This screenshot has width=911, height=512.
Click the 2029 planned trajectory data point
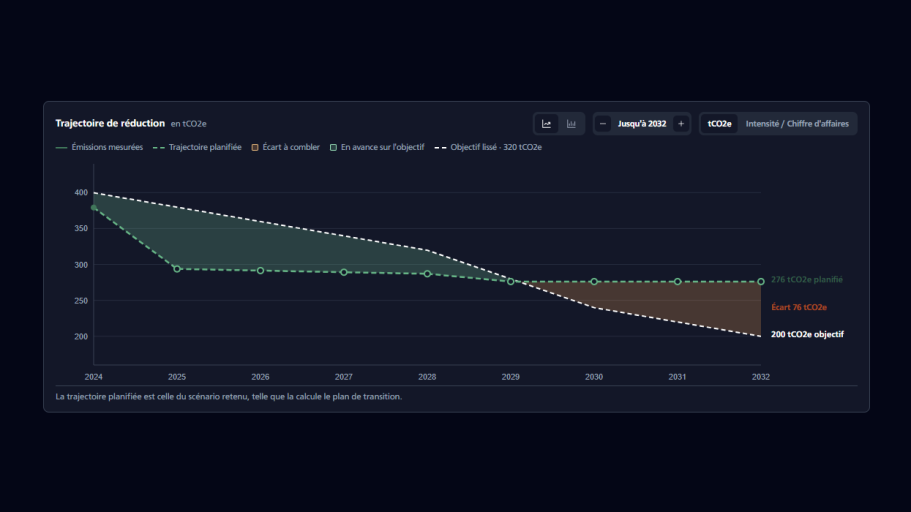pos(511,281)
